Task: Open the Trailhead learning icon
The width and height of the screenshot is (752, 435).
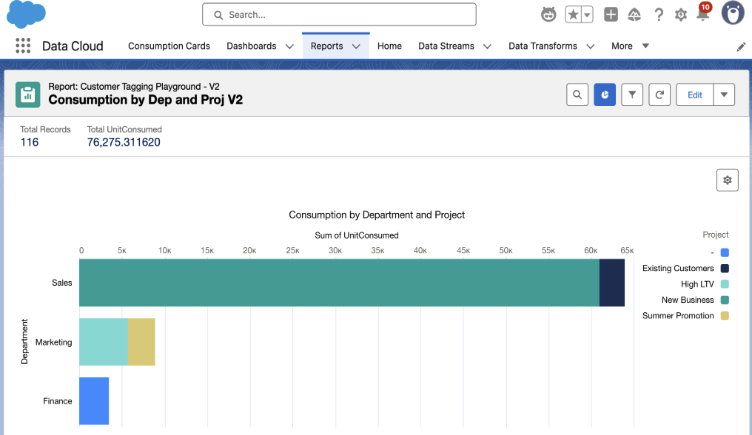Action: (634, 15)
